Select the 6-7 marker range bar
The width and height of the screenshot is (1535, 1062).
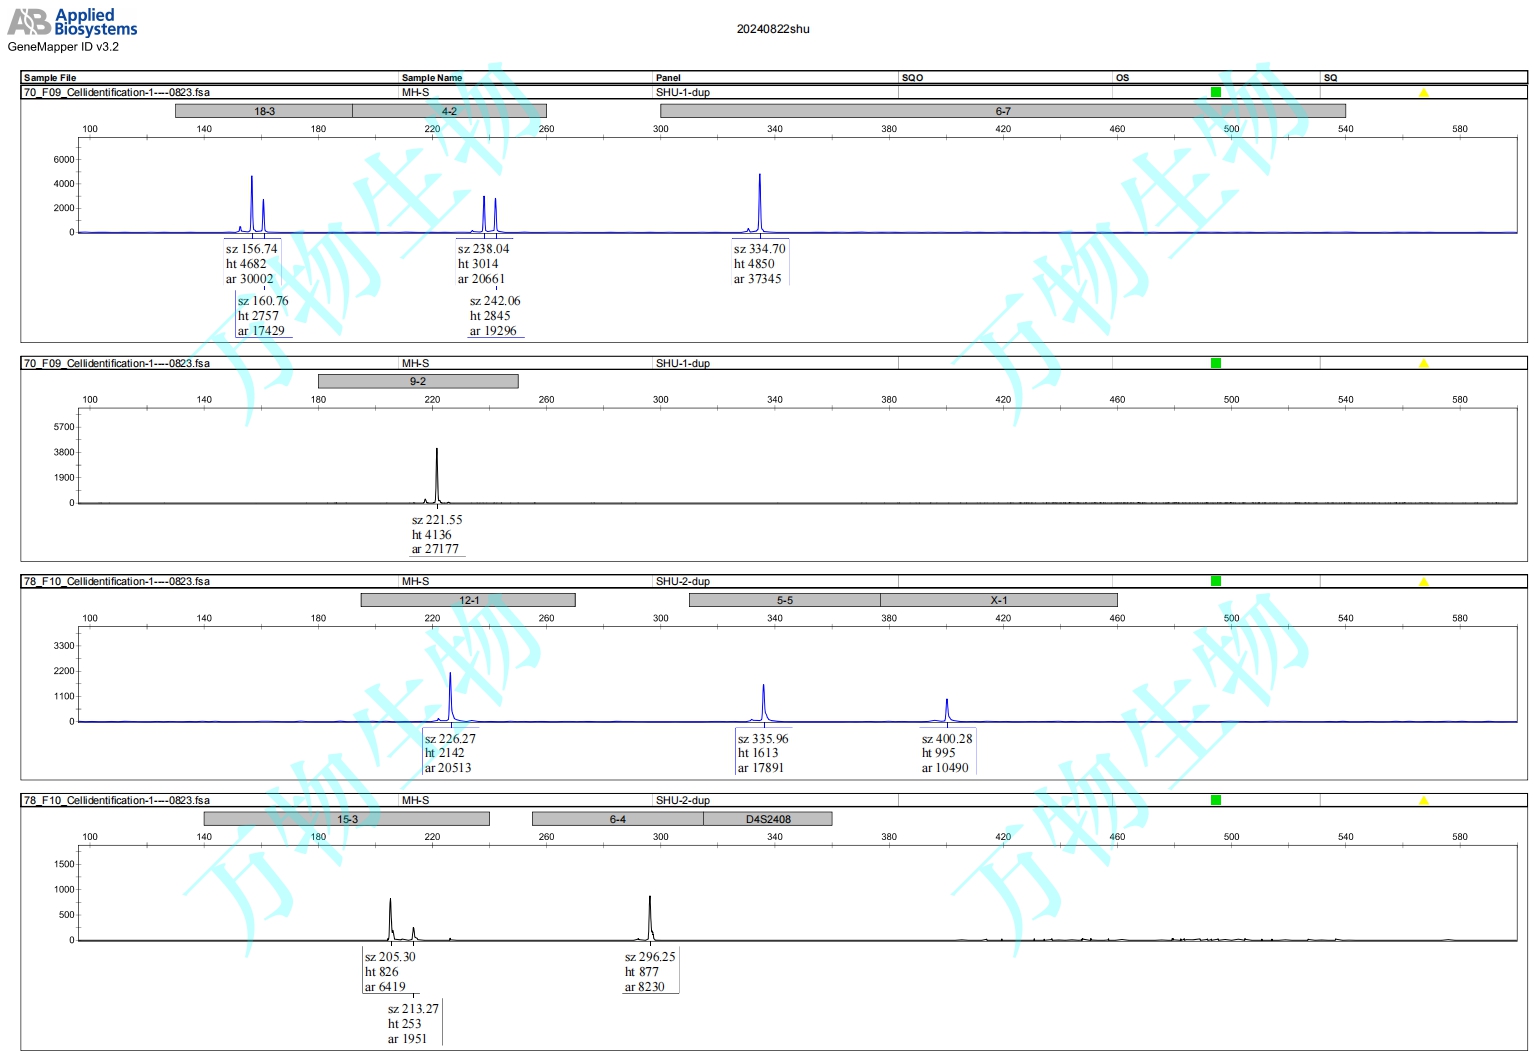pos(1002,111)
